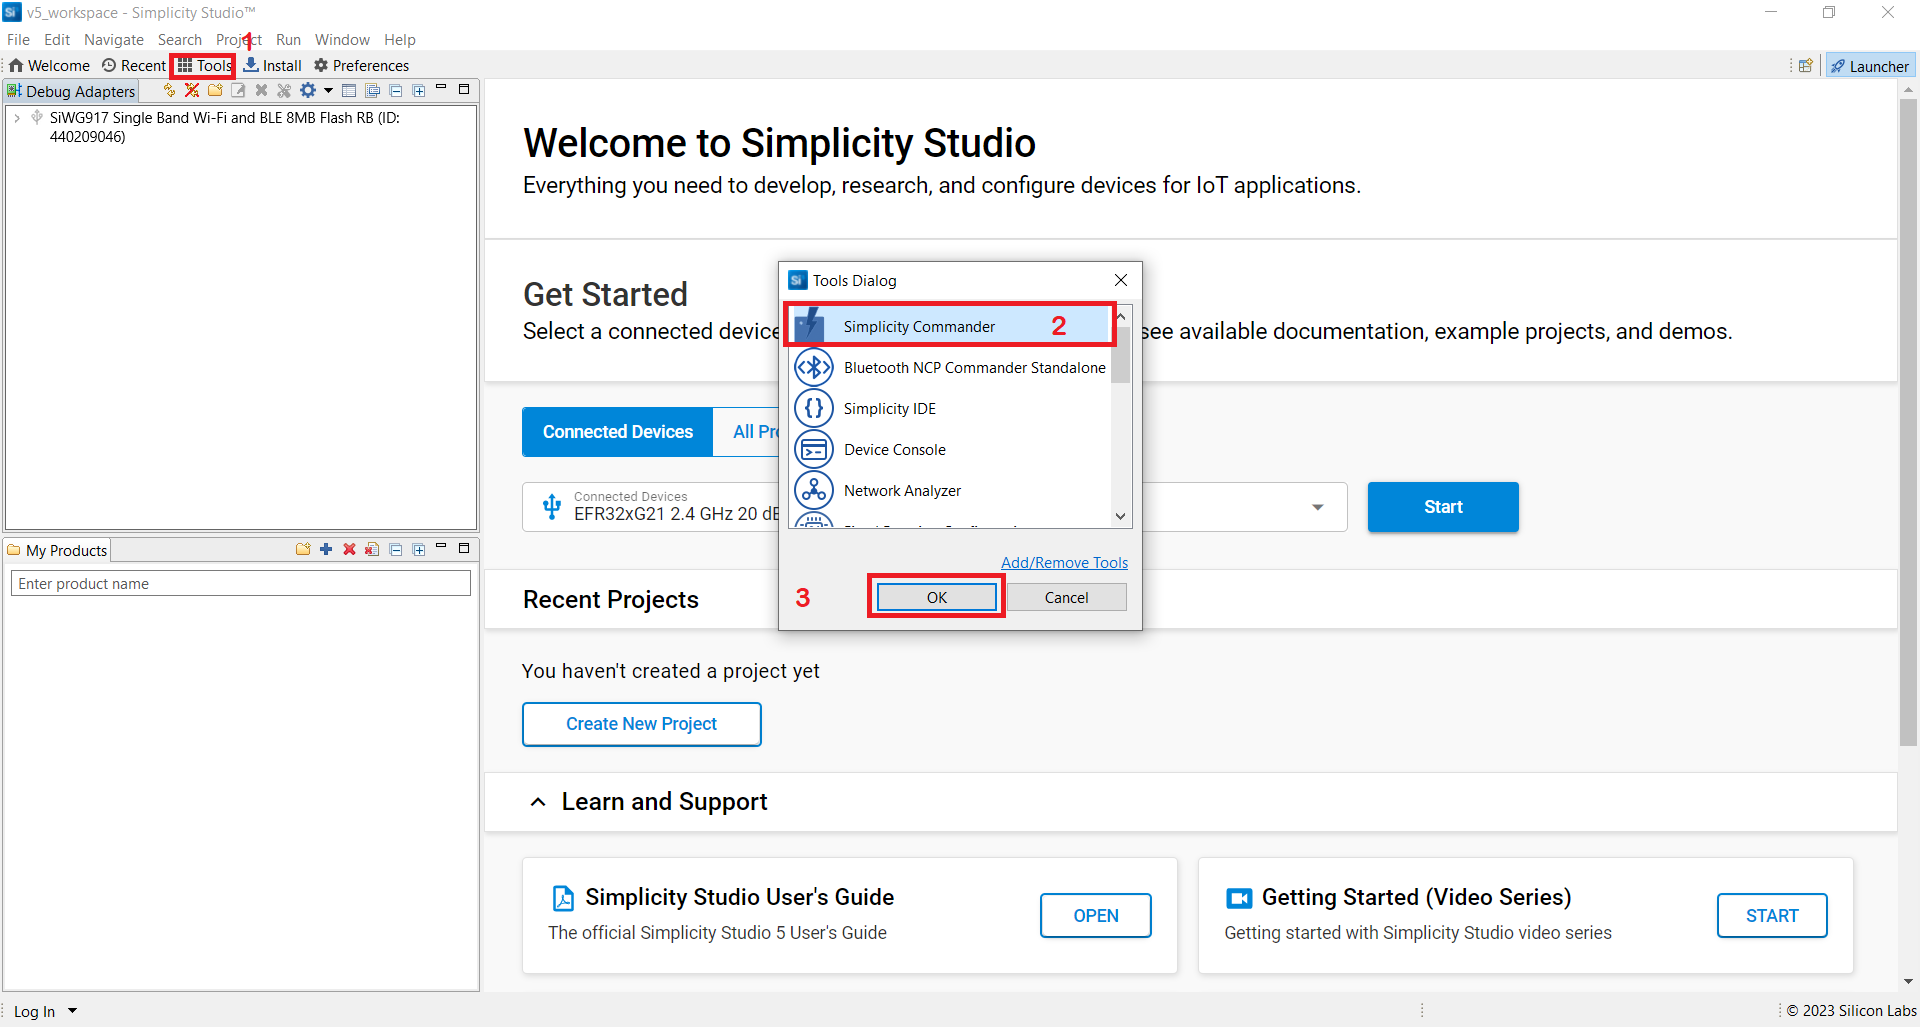The height and width of the screenshot is (1027, 1920).
Task: Collapse the Learn and Support section
Action: (x=538, y=802)
